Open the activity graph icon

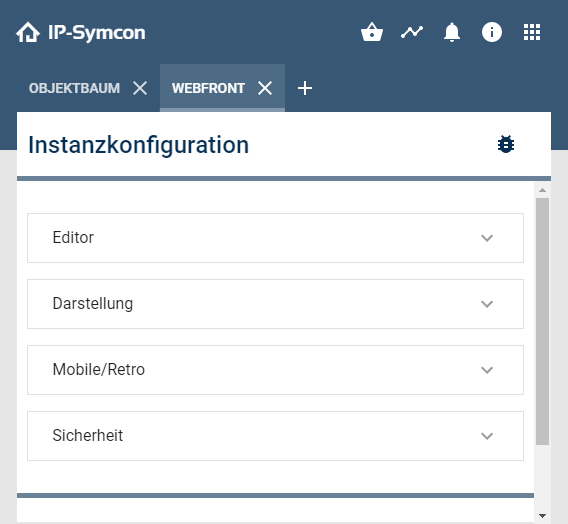[x=412, y=32]
